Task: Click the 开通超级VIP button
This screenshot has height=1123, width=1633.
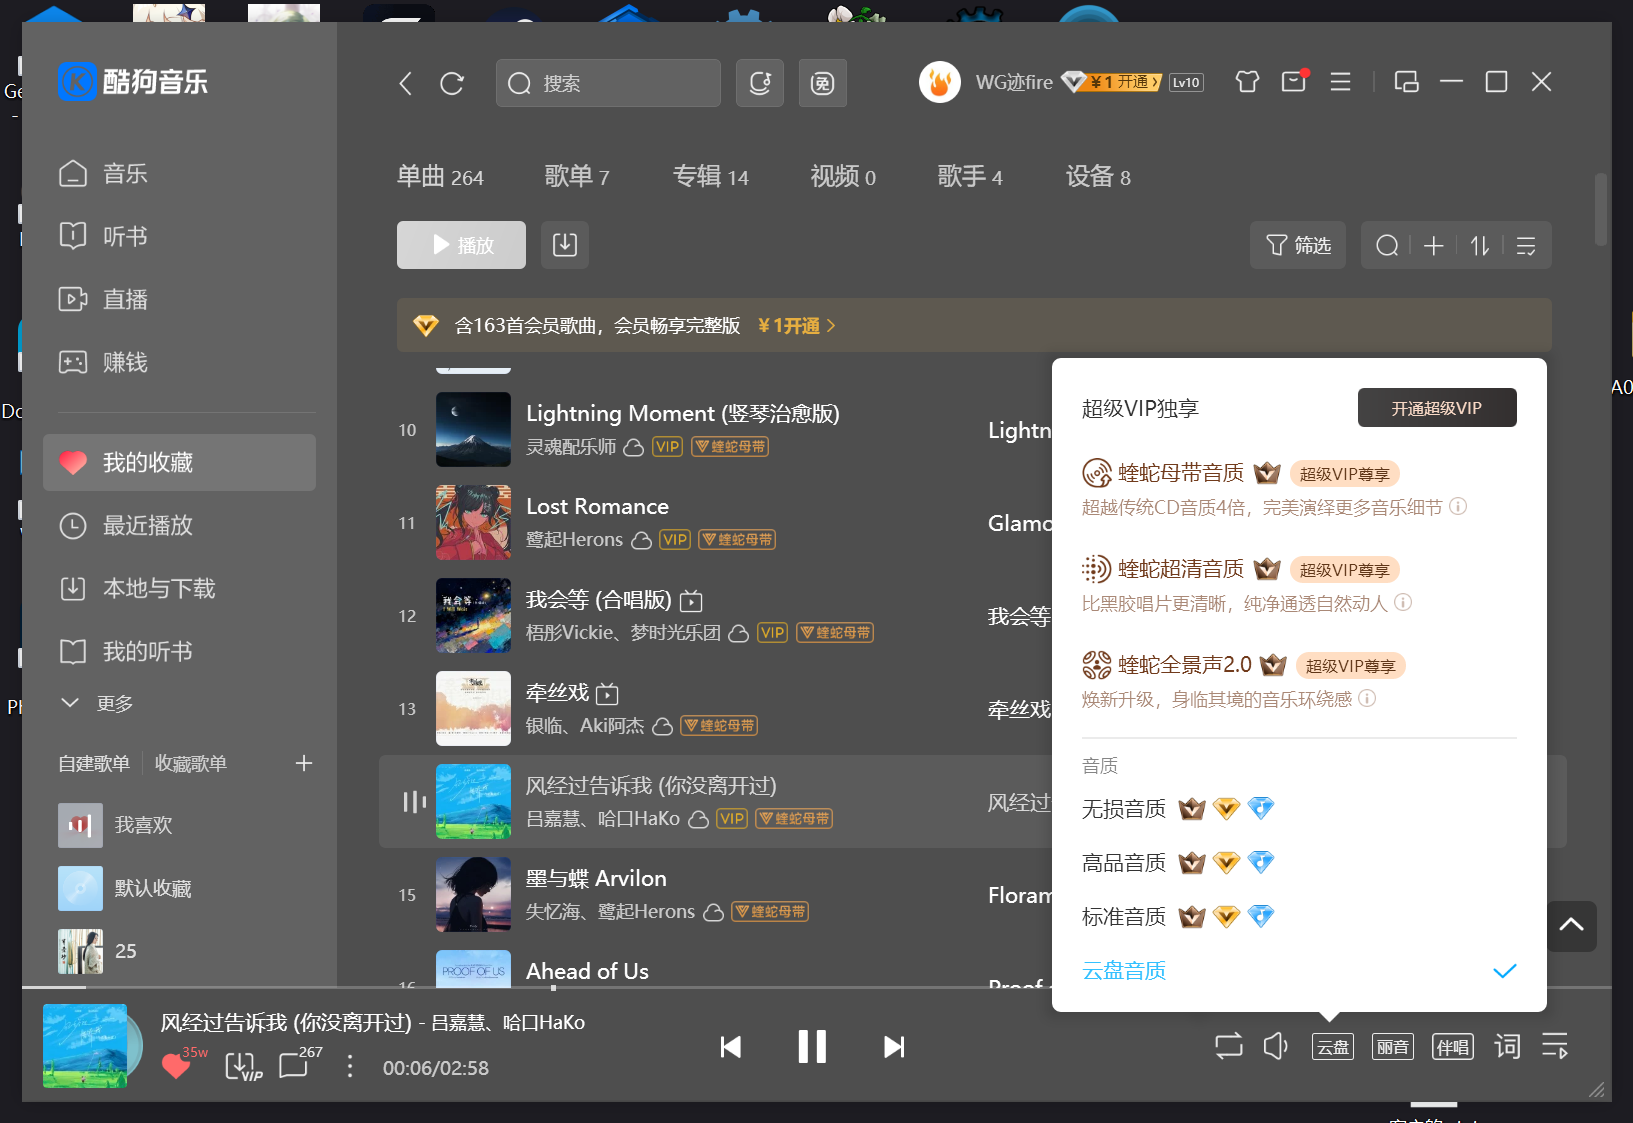Action: (1436, 408)
